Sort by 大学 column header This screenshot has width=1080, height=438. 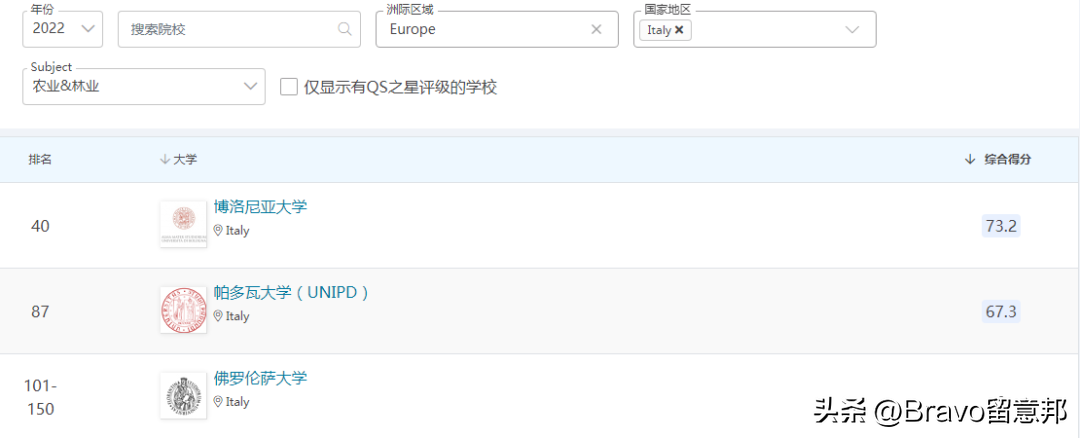coord(178,159)
